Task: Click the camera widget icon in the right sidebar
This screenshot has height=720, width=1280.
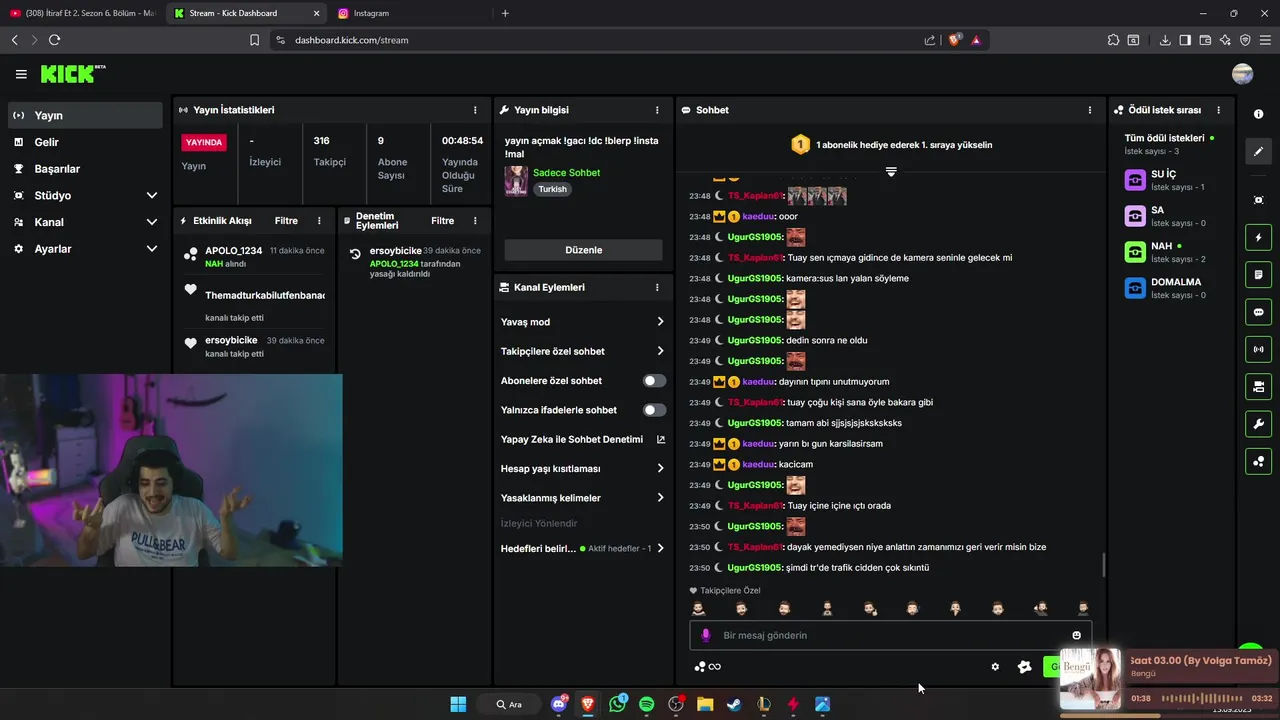Action: (1258, 386)
